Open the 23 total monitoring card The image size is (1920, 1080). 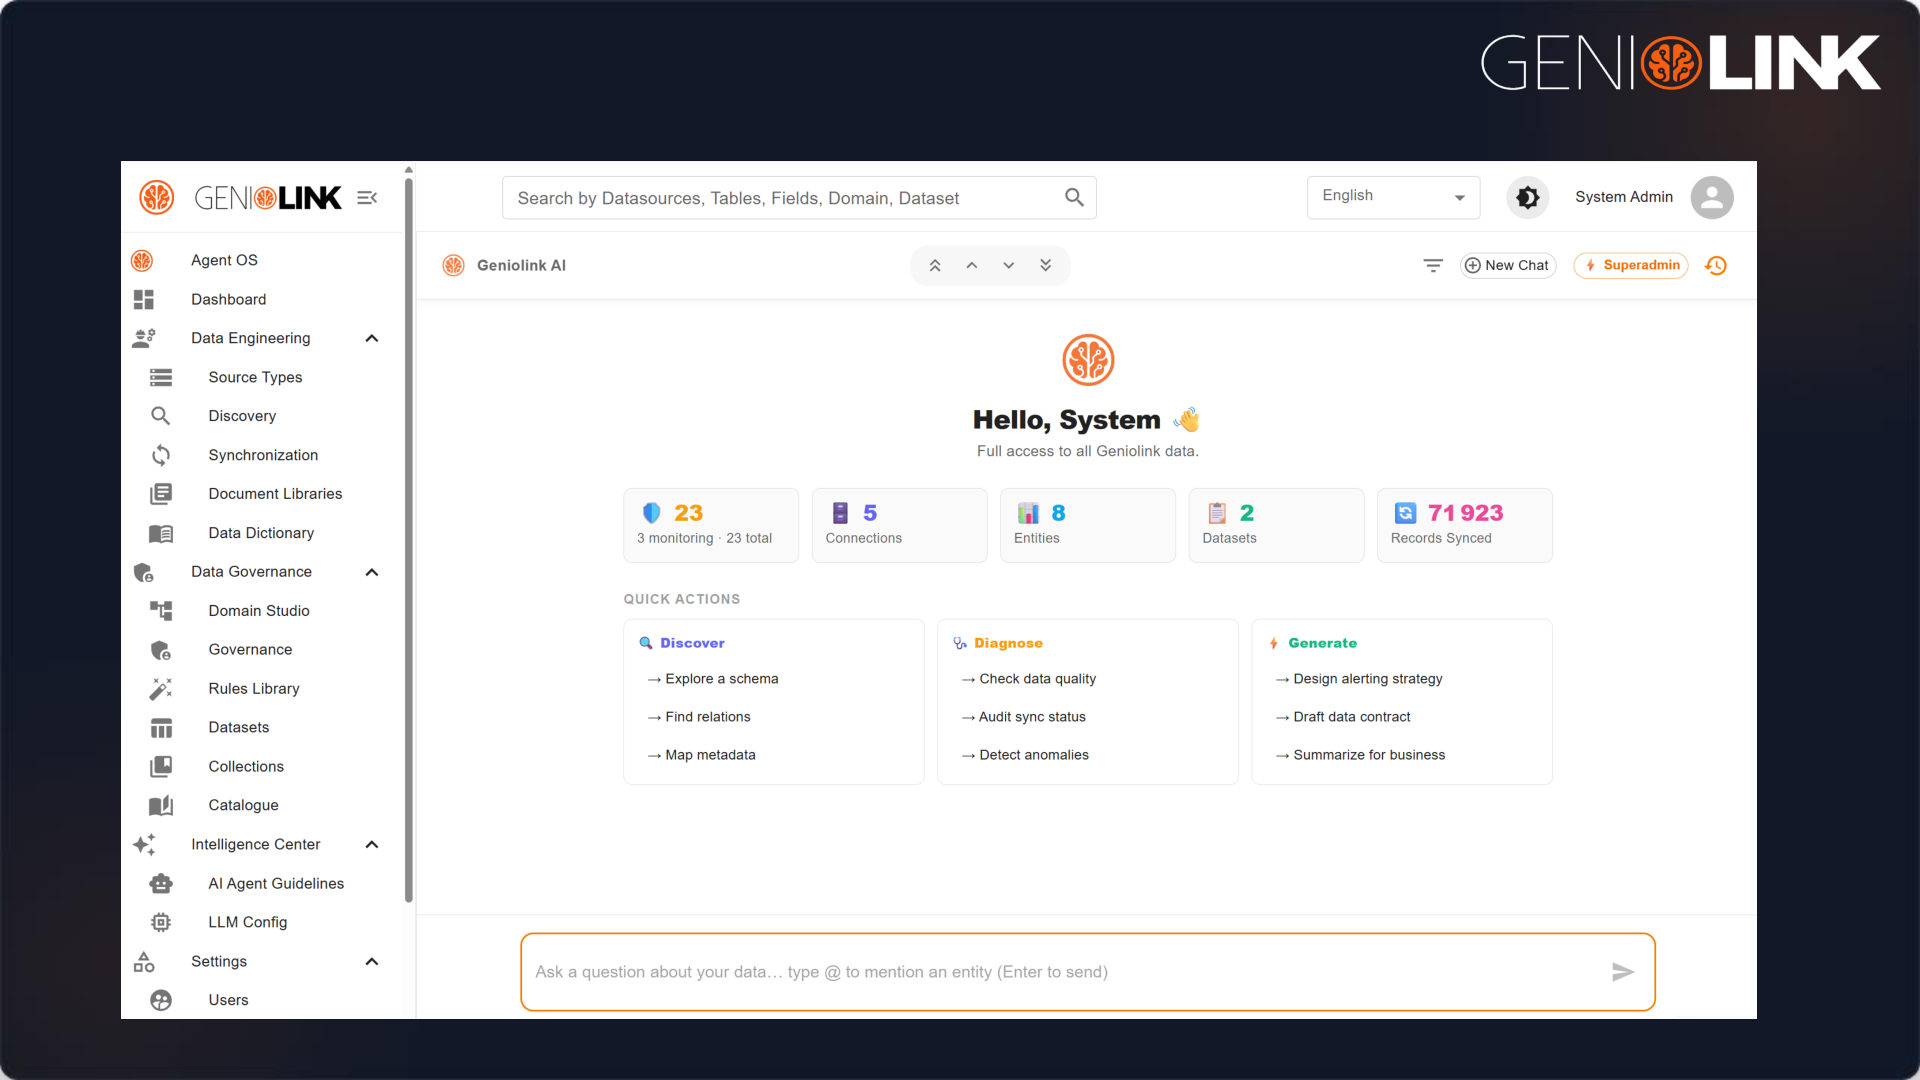(x=711, y=525)
